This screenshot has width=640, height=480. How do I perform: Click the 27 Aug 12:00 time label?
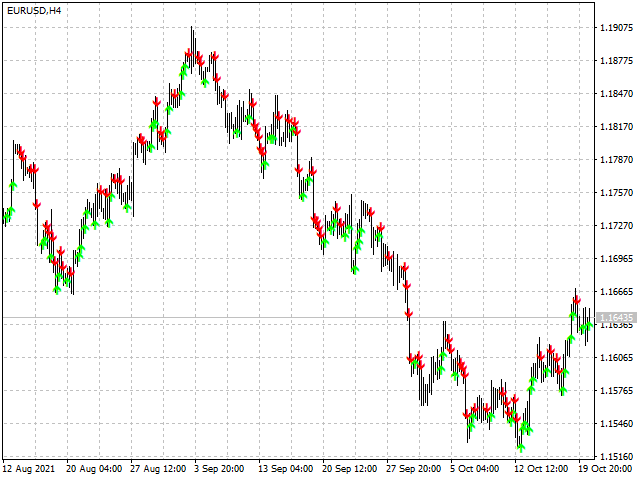tap(158, 469)
